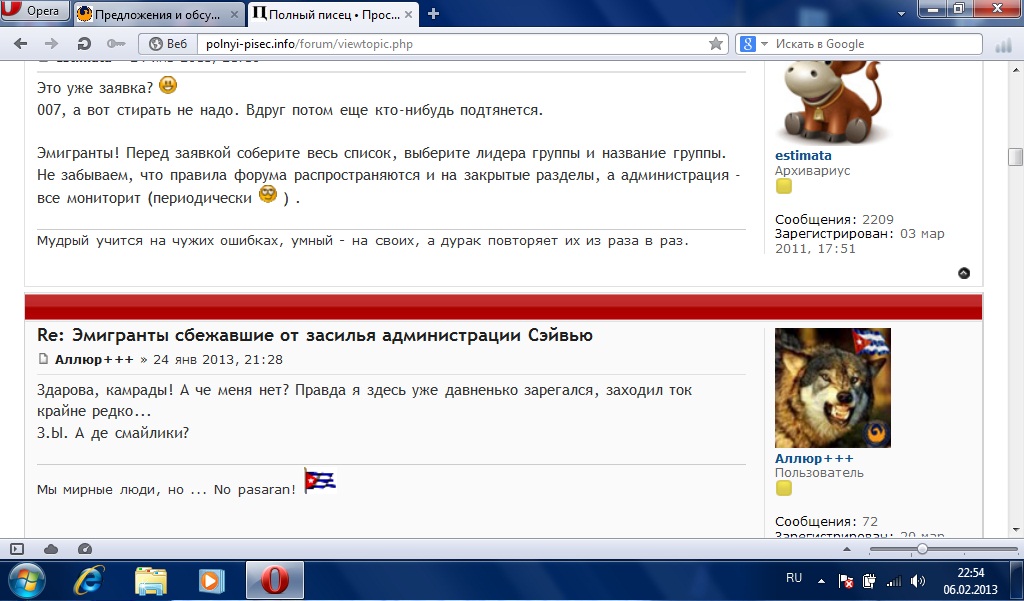
Task: Adjust the page zoom slider handle
Action: click(921, 549)
